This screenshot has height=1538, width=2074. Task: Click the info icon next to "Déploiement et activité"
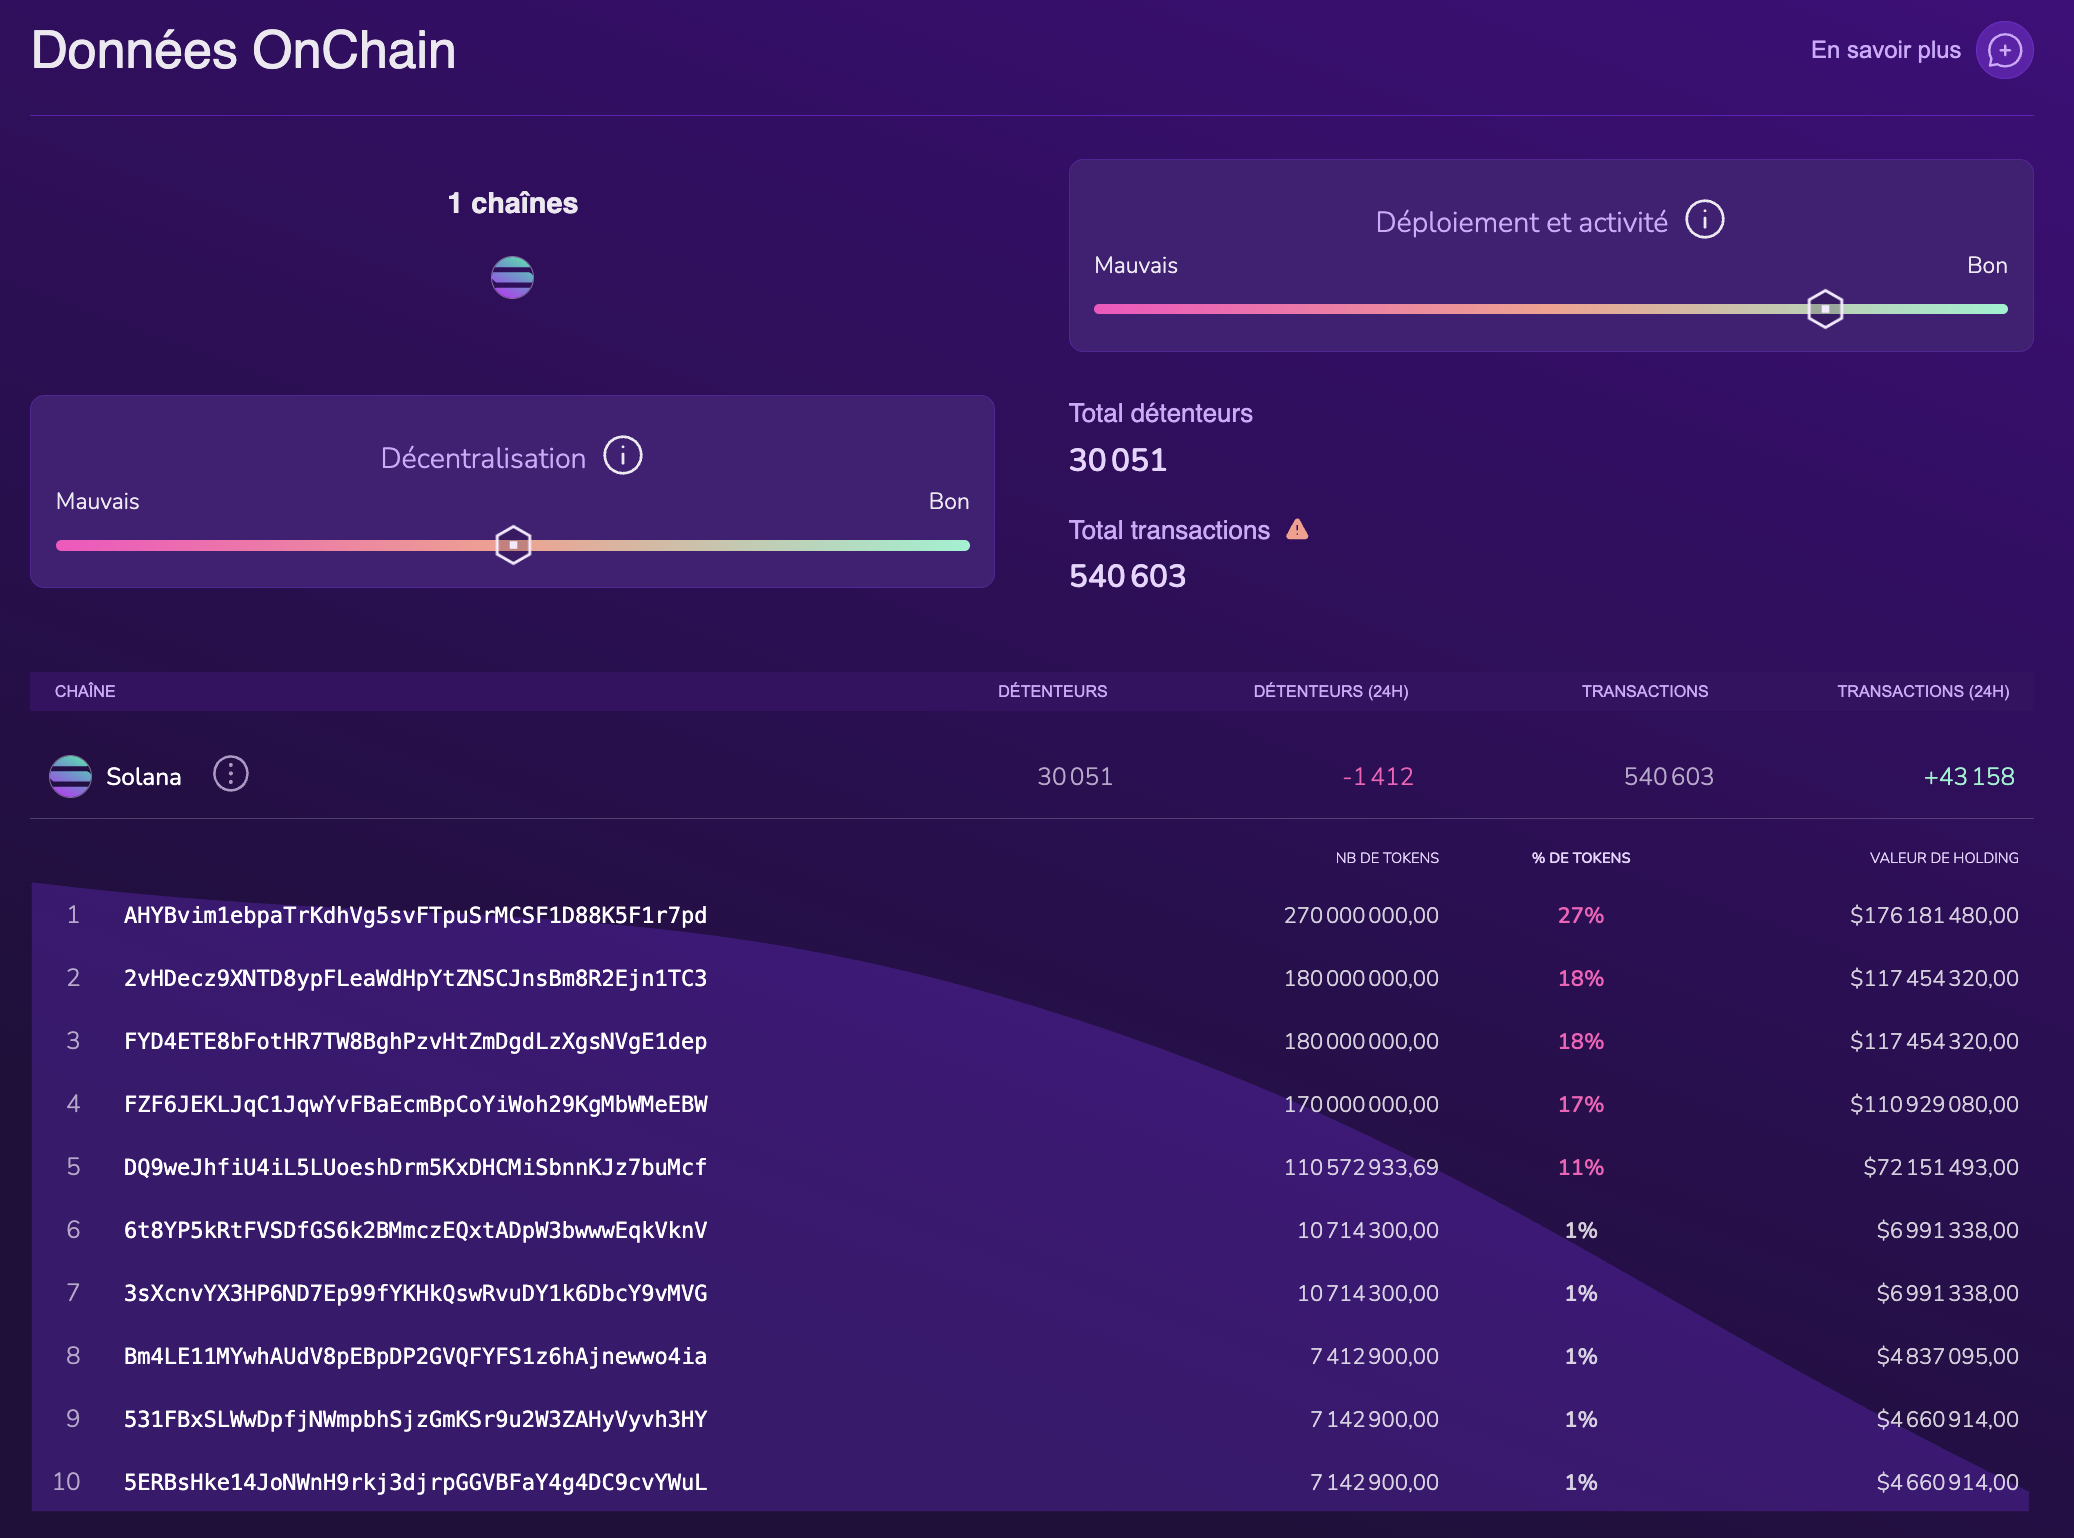pos(1705,220)
